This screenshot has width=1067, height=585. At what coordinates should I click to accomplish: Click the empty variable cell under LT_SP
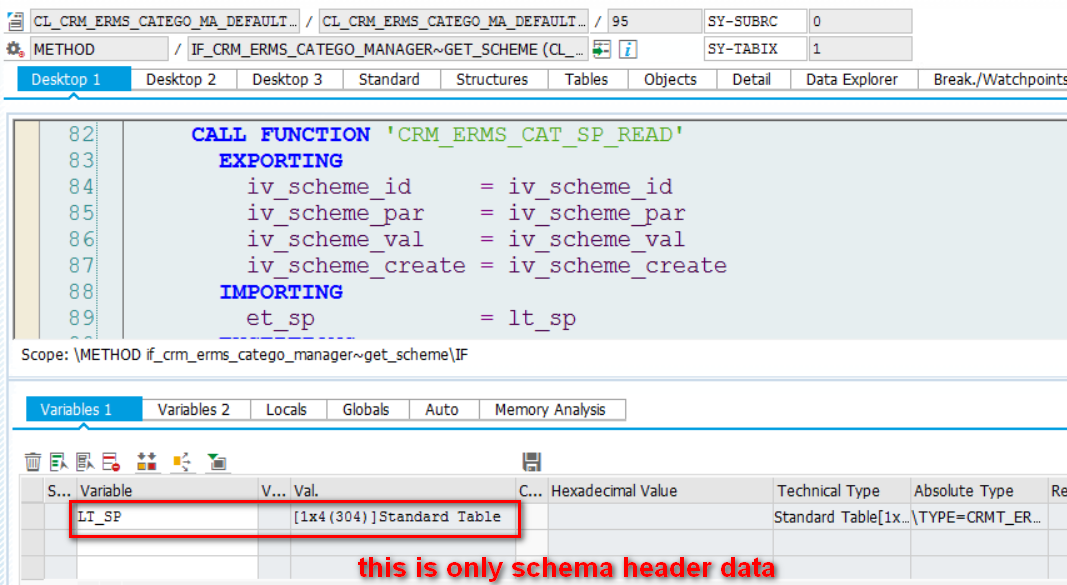[167, 543]
